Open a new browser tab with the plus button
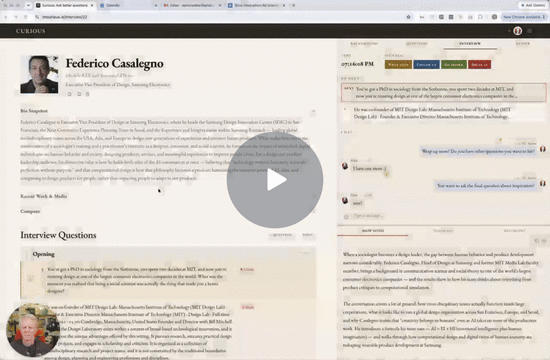 tap(294, 5)
